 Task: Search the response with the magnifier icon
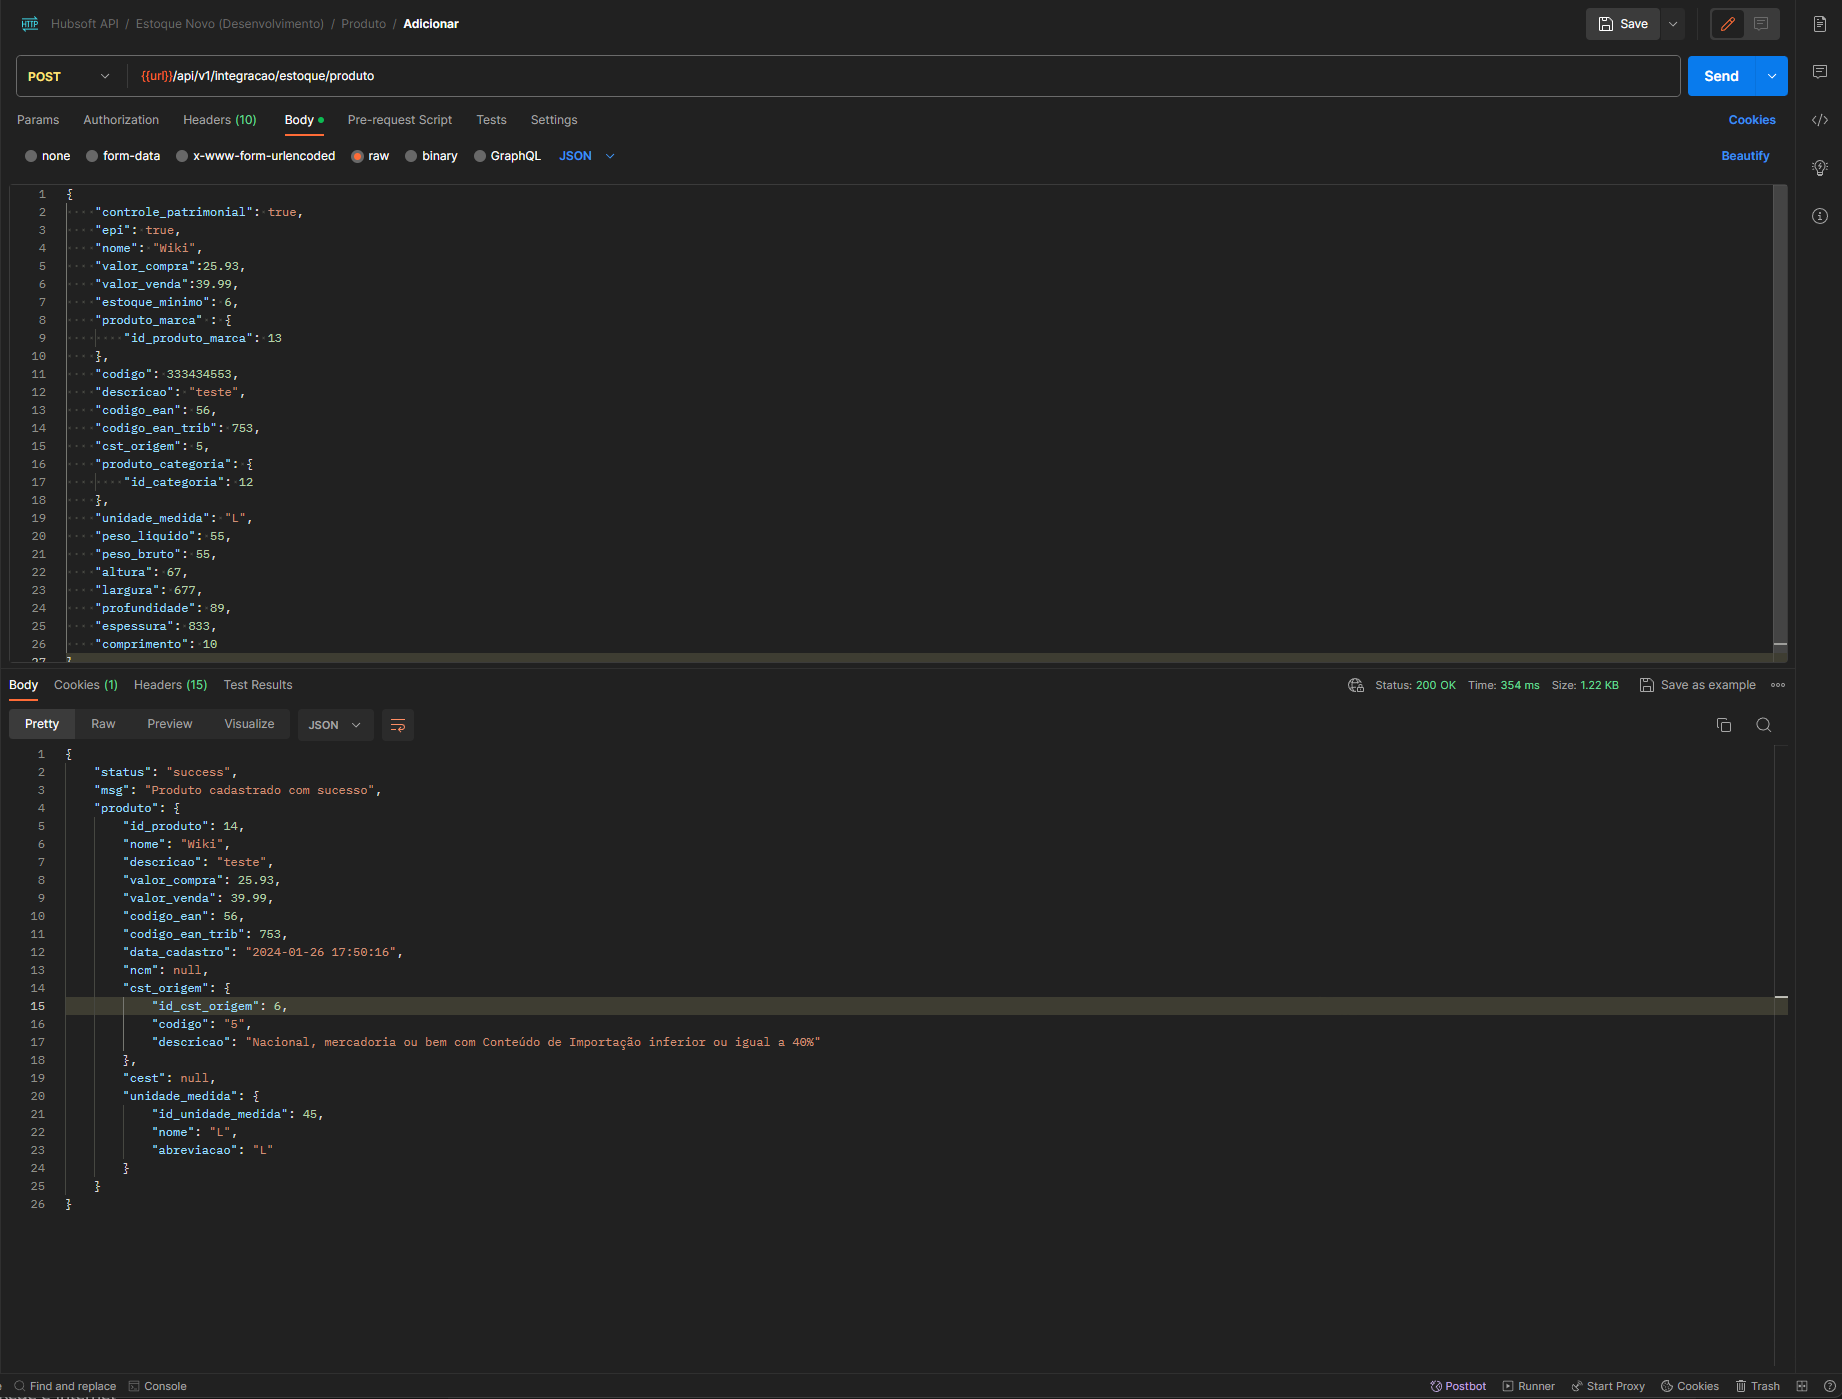pyautogui.click(x=1764, y=725)
